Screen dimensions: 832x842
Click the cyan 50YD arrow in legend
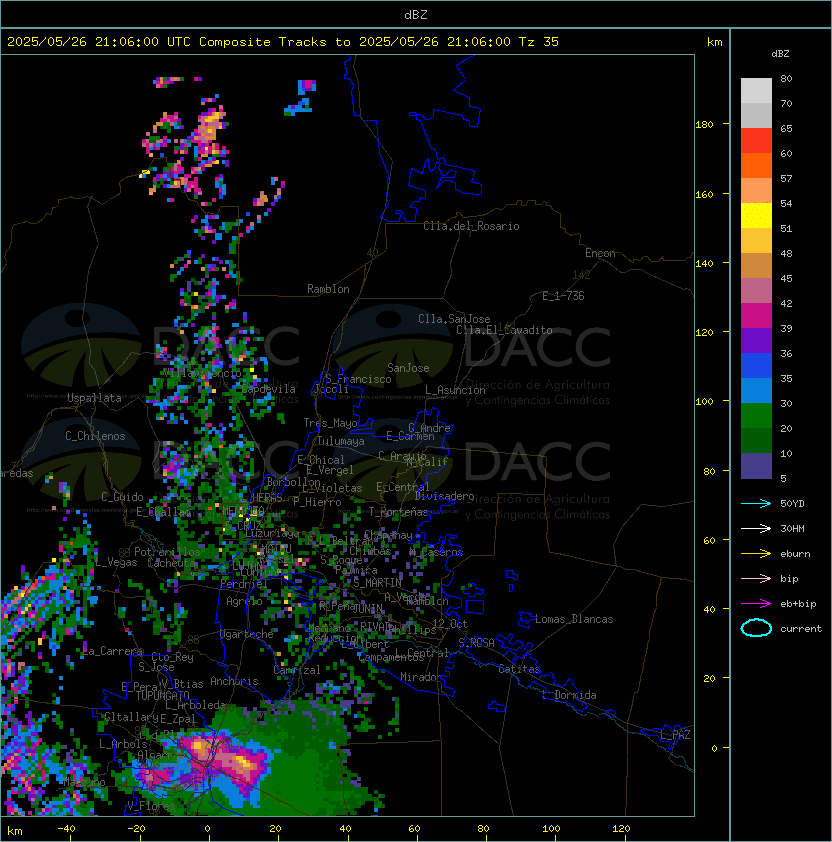(756, 503)
